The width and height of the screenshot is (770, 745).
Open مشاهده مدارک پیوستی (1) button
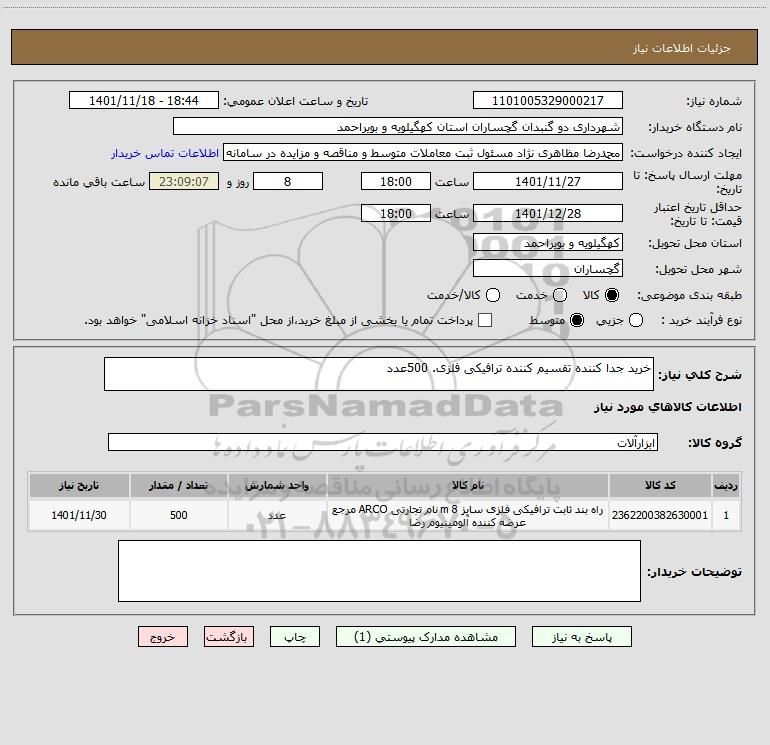426,637
